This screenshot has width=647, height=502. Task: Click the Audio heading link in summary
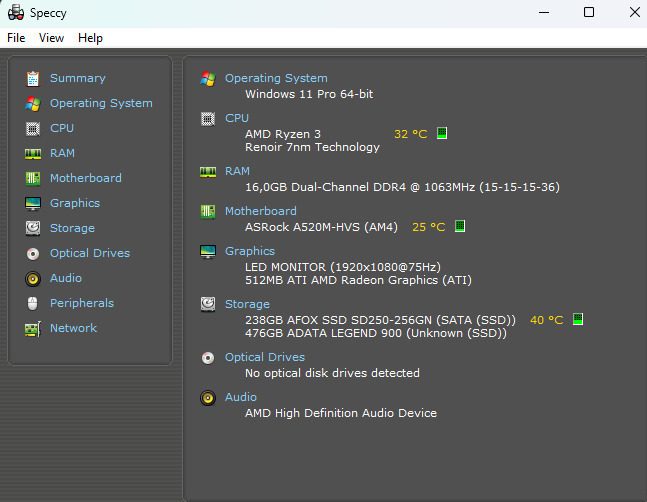pyautogui.click(x=241, y=397)
